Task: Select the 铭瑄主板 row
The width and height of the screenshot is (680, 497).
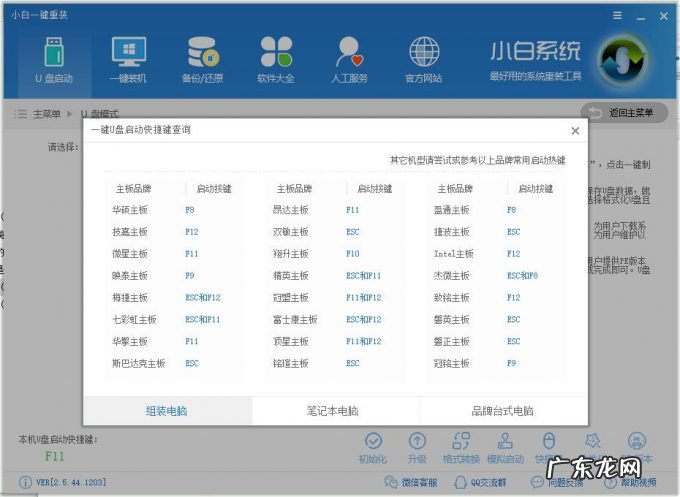Action: 335,363
